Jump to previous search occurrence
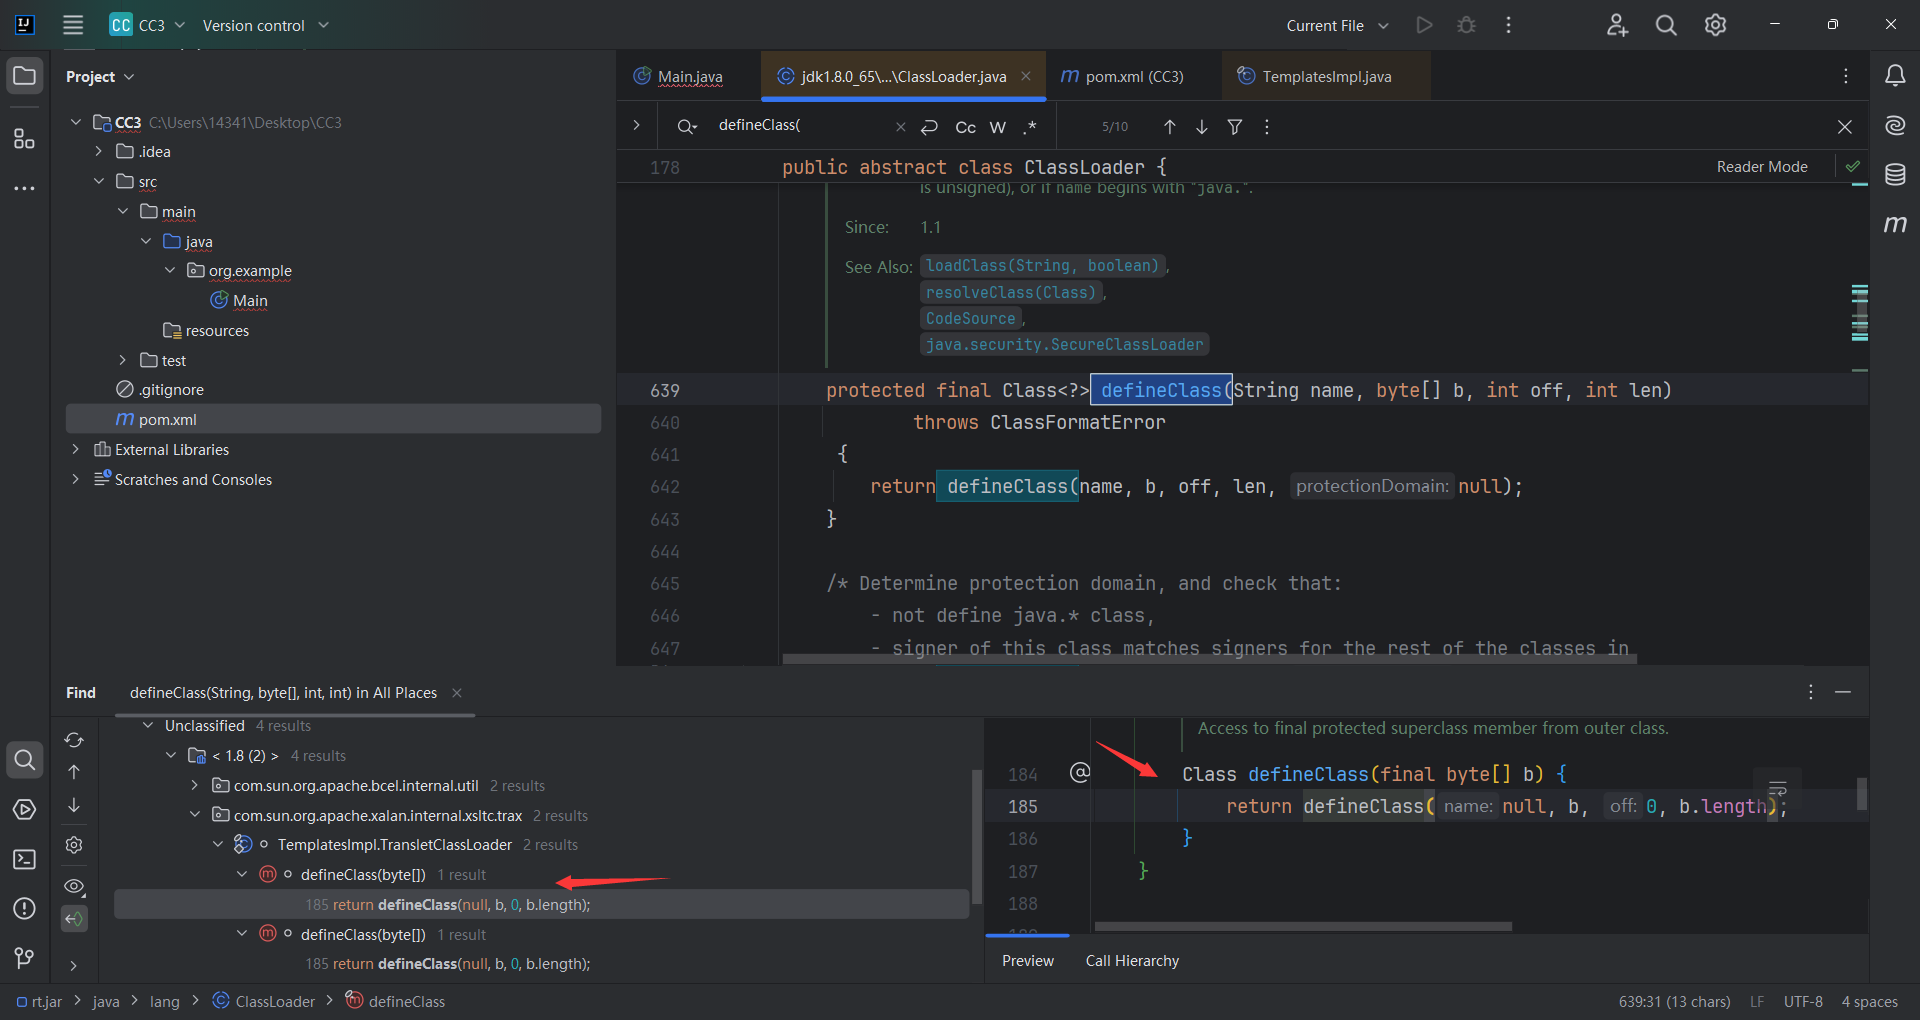Screen dimensions: 1920x1020 (1169, 127)
